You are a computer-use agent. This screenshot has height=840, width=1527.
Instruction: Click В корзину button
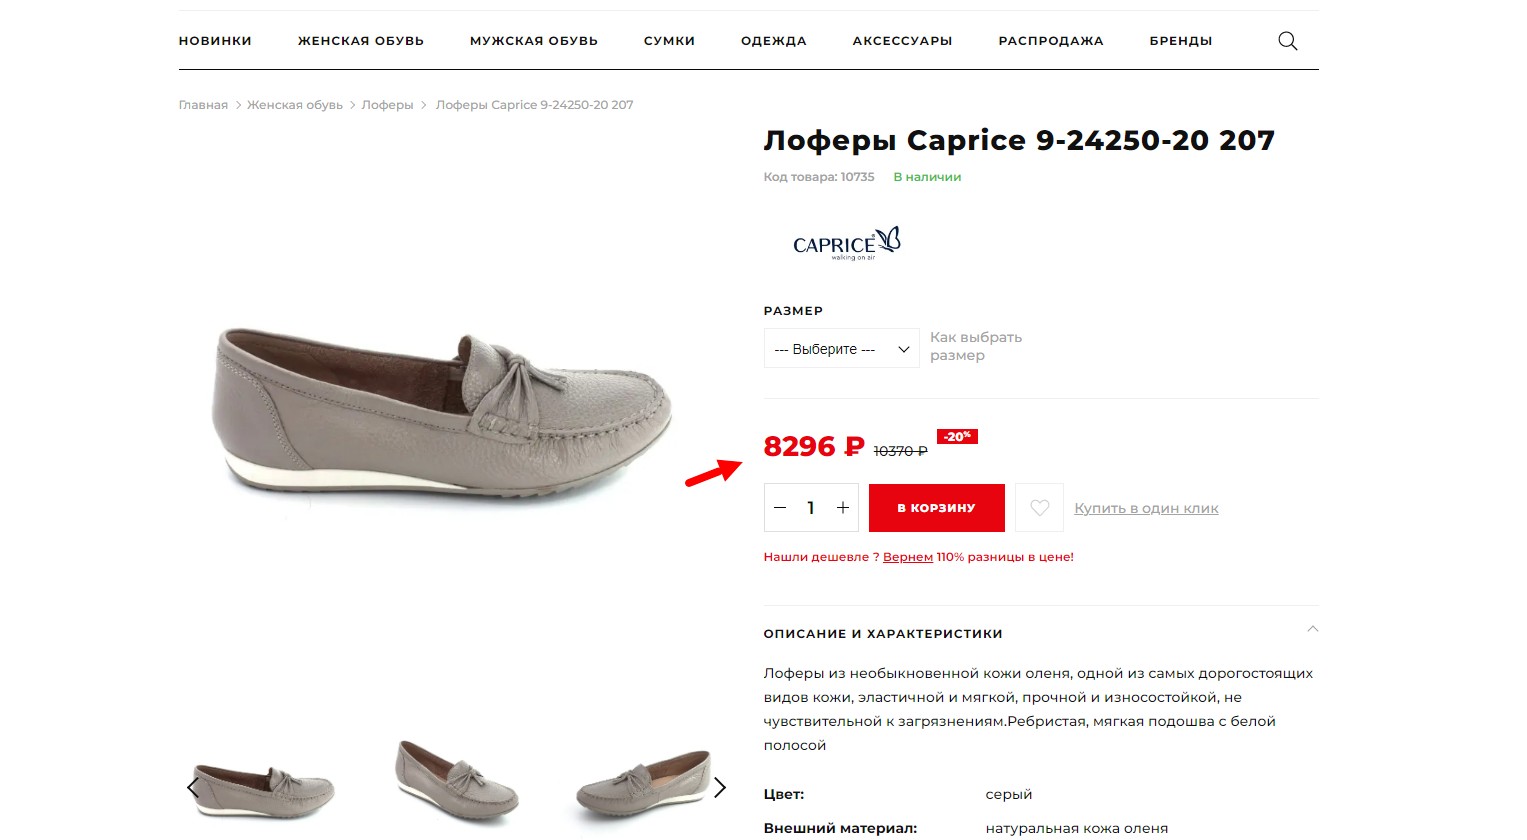pos(936,508)
